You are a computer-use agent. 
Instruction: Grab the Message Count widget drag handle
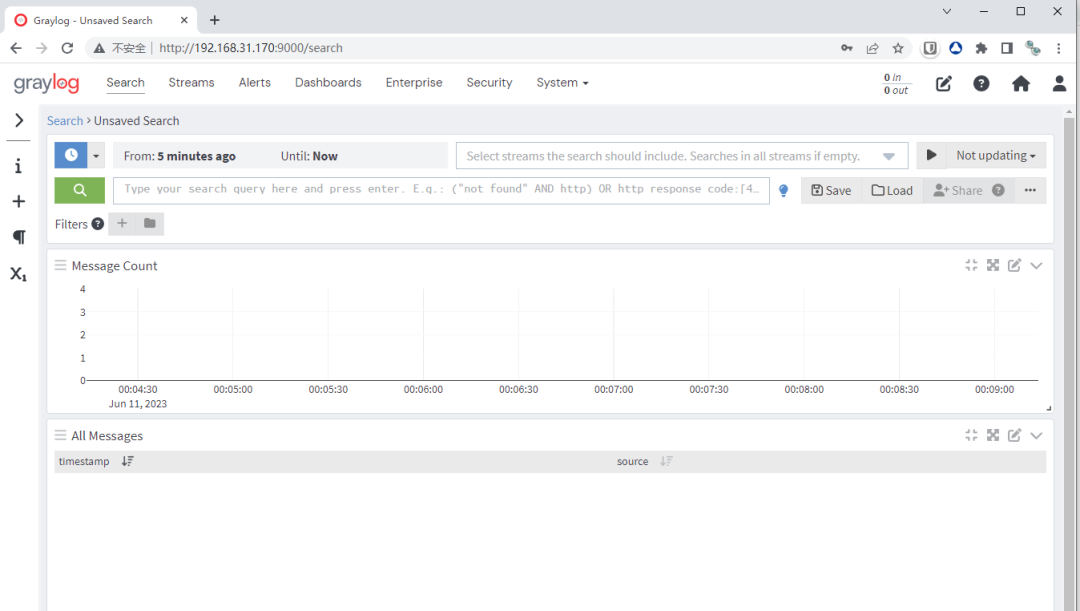[x=61, y=265]
